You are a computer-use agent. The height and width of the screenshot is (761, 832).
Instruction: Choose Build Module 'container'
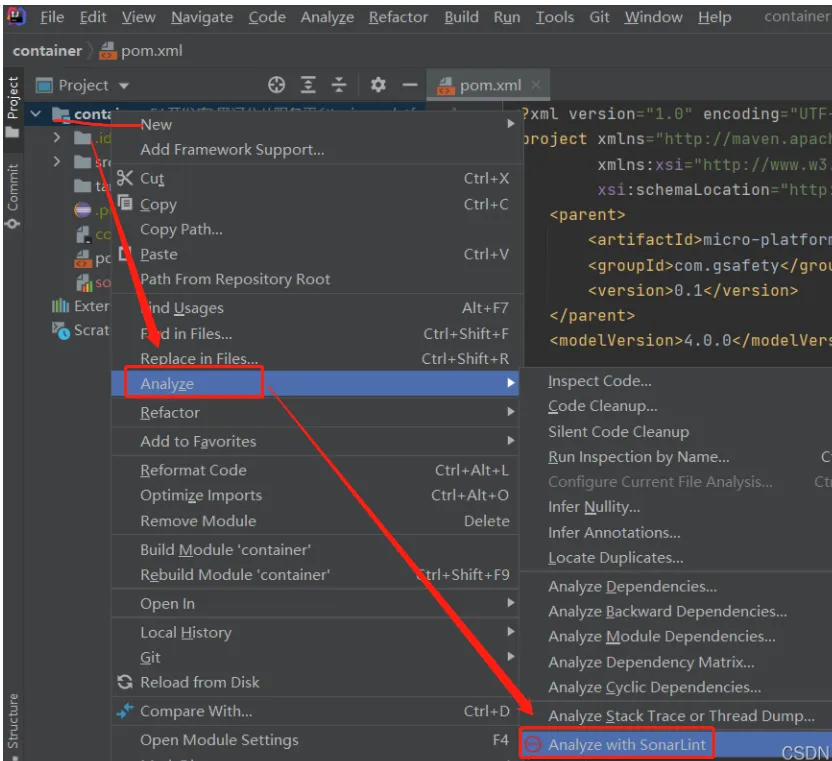pyautogui.click(x=225, y=549)
